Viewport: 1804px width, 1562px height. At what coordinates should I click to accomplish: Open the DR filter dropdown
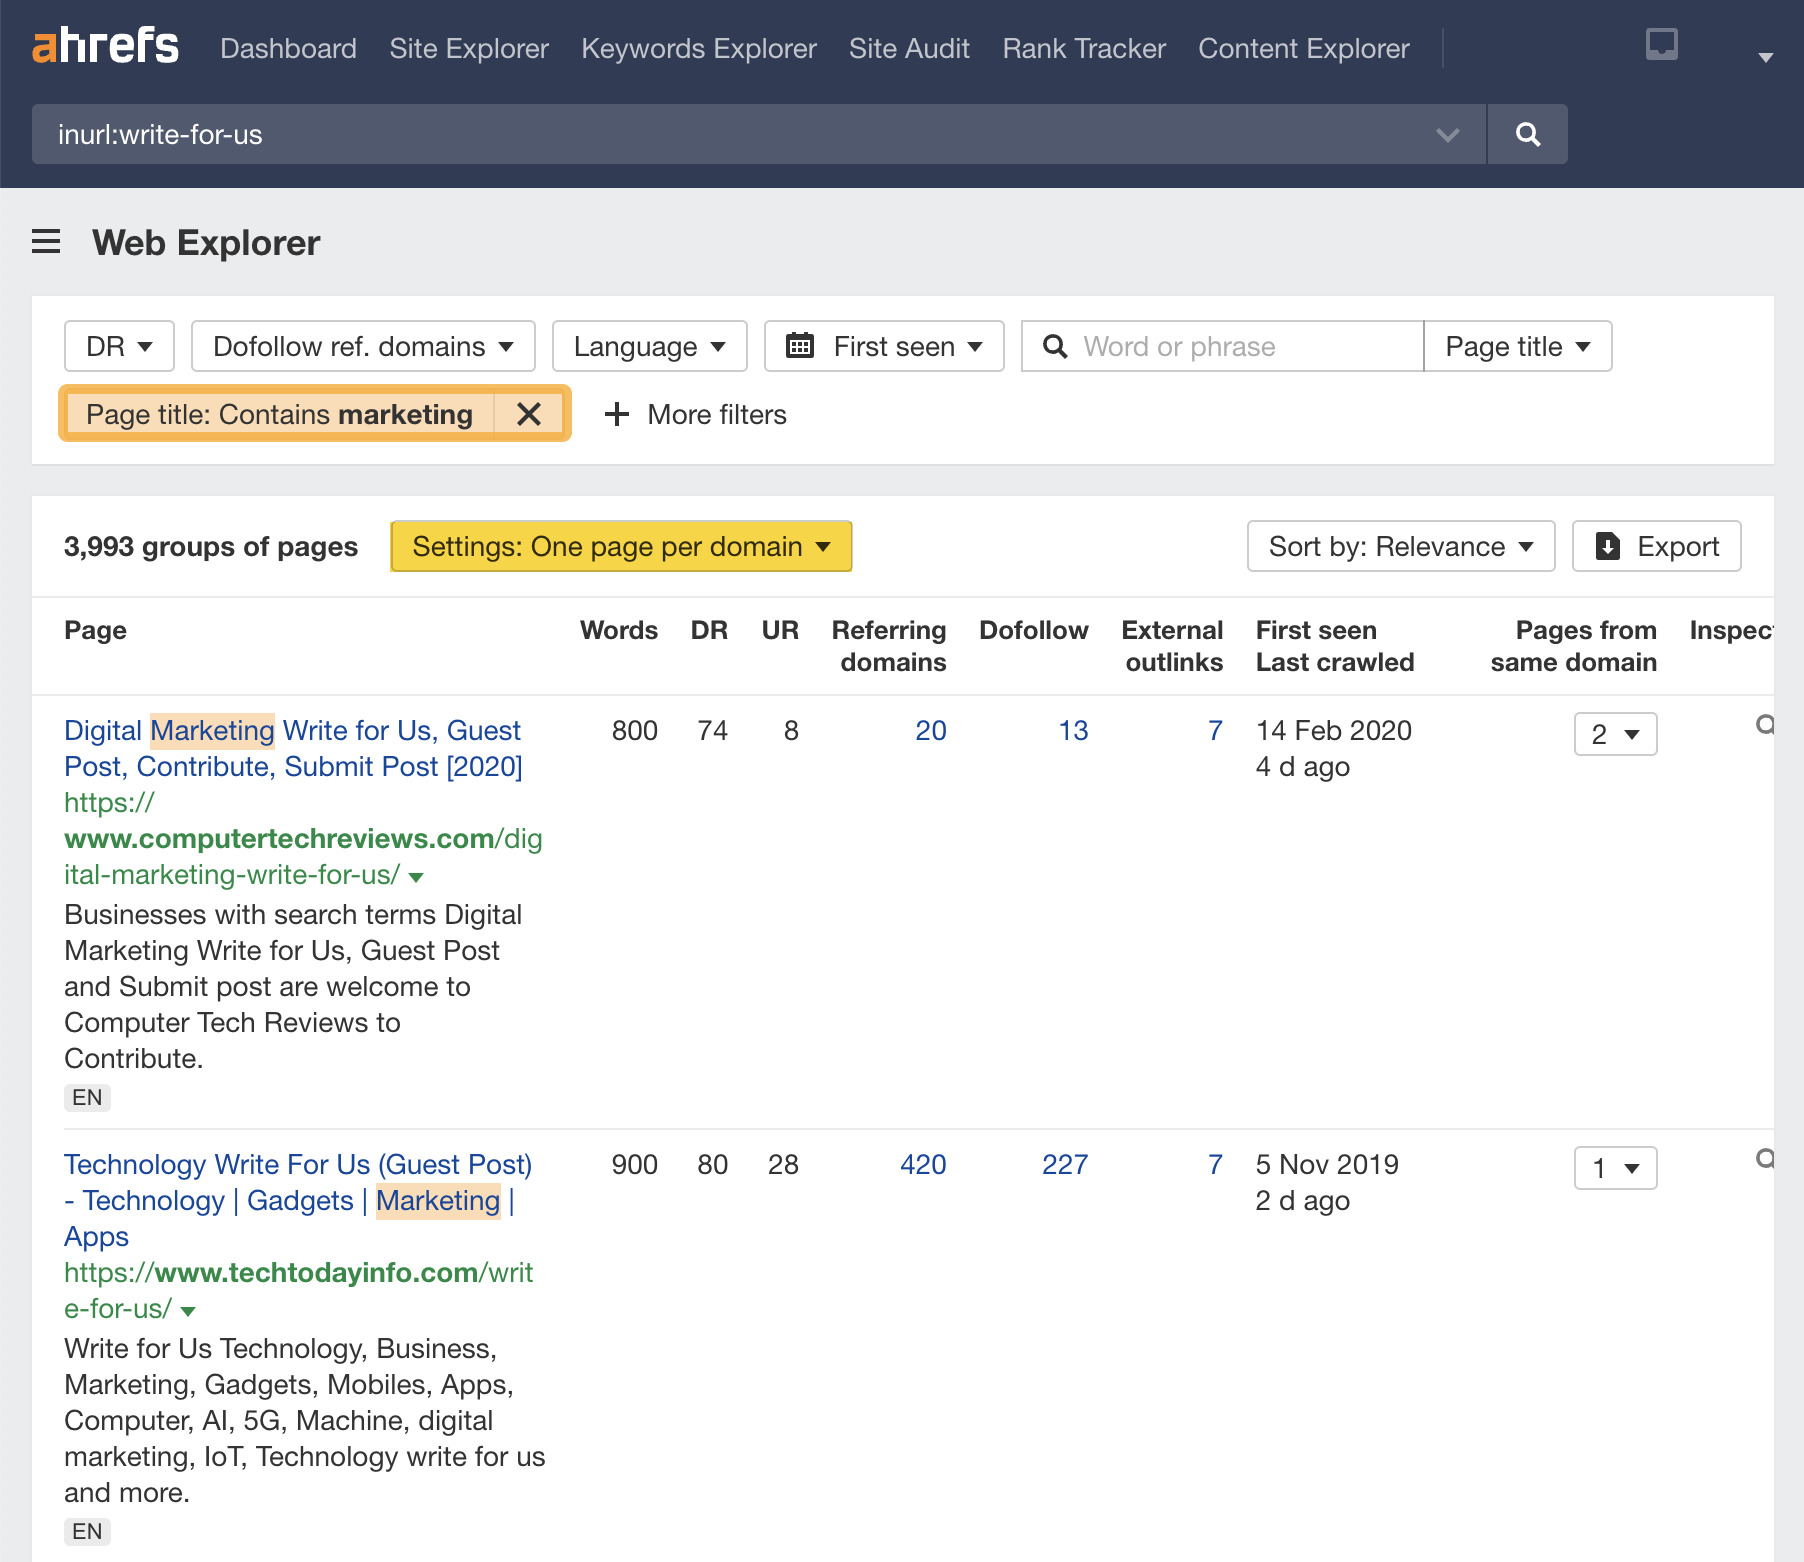click(x=118, y=346)
